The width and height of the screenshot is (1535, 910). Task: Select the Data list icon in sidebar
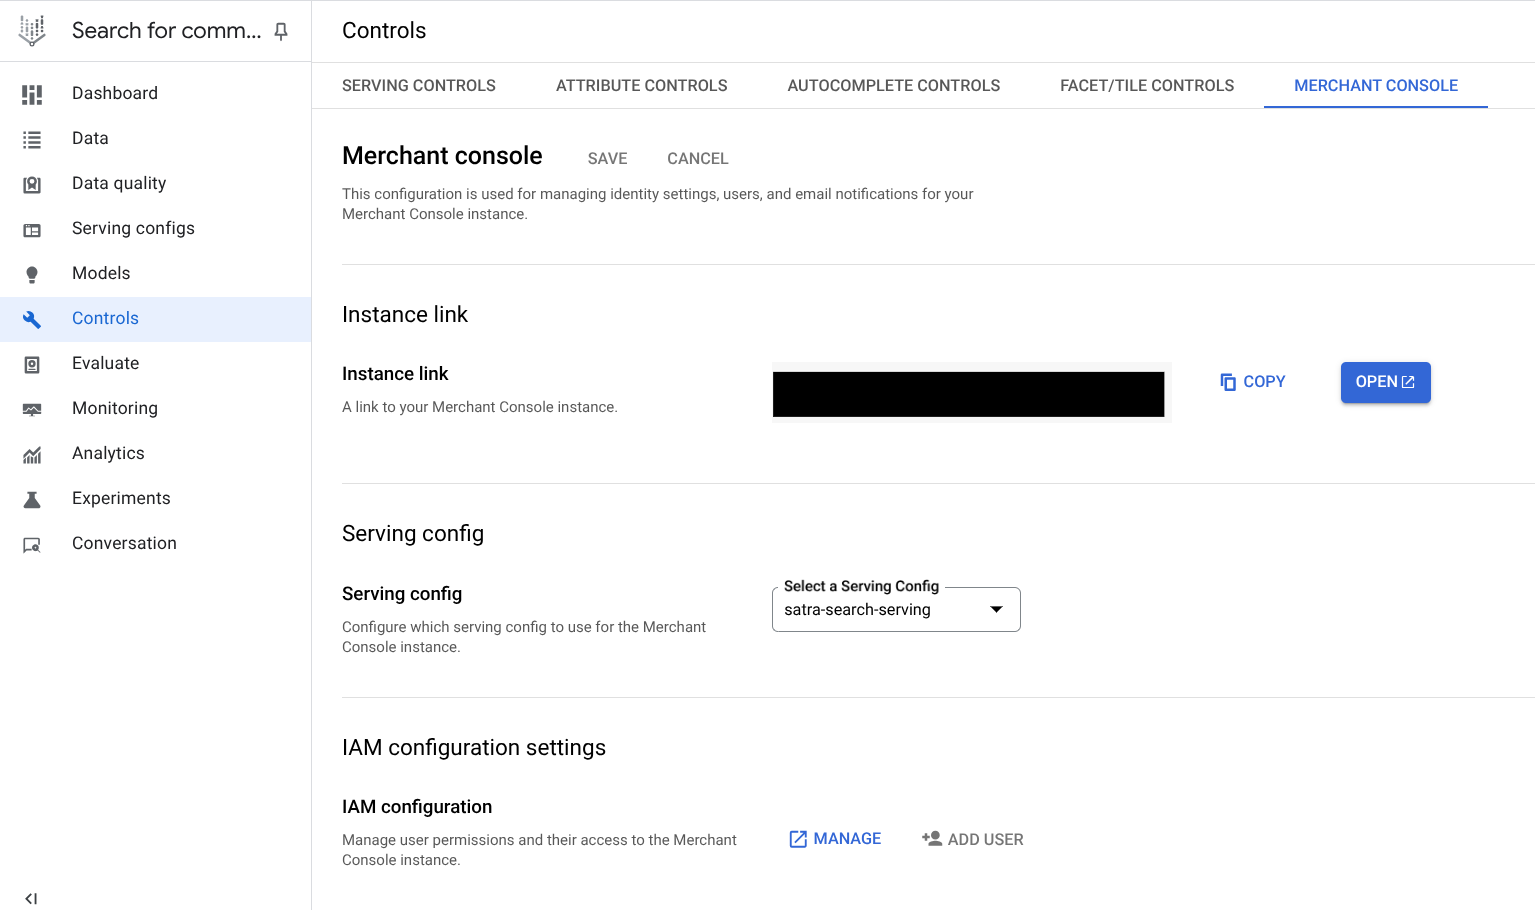pos(31,138)
